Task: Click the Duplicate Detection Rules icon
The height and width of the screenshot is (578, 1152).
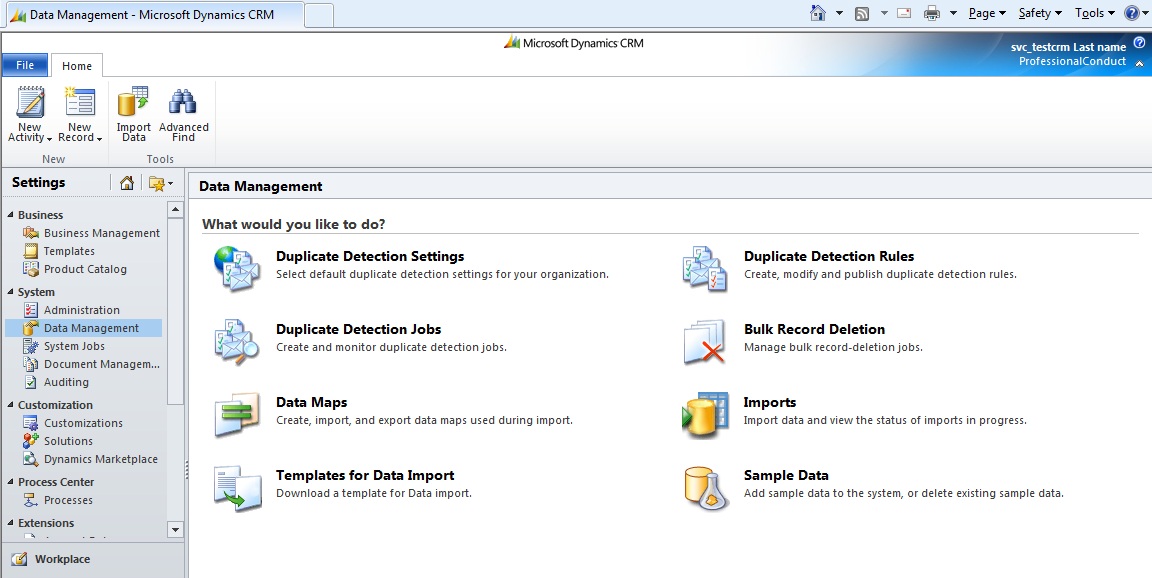Action: tap(705, 268)
